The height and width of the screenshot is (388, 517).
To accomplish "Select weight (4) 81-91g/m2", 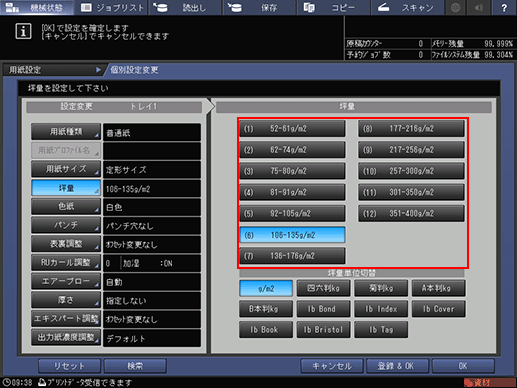I will point(292,192).
